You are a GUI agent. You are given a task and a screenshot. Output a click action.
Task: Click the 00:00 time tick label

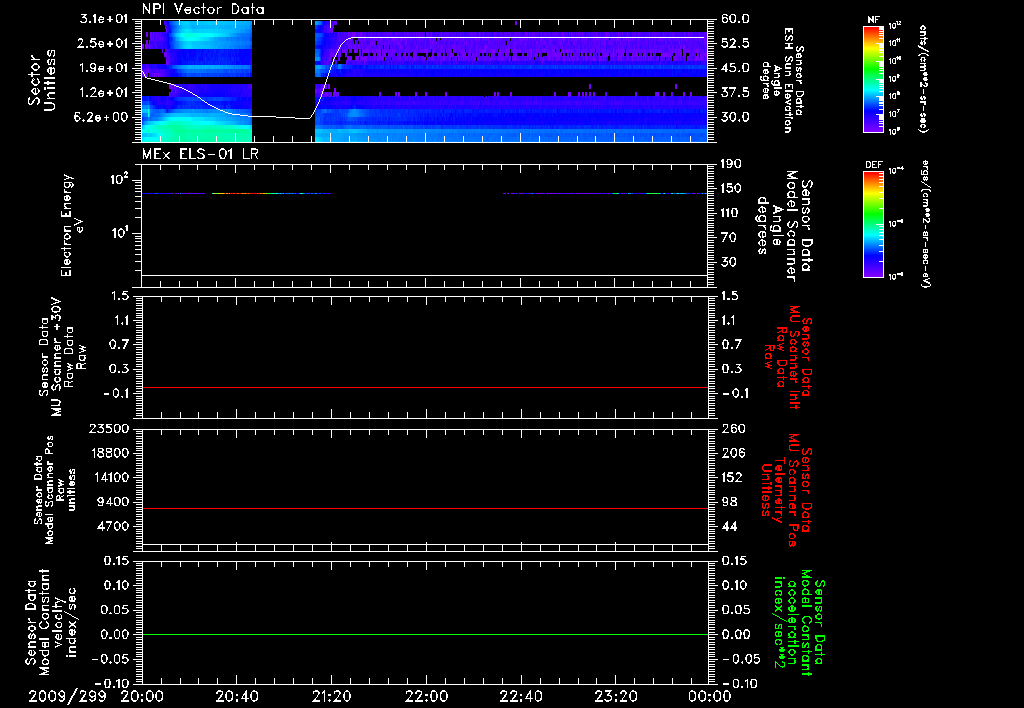tap(709, 696)
